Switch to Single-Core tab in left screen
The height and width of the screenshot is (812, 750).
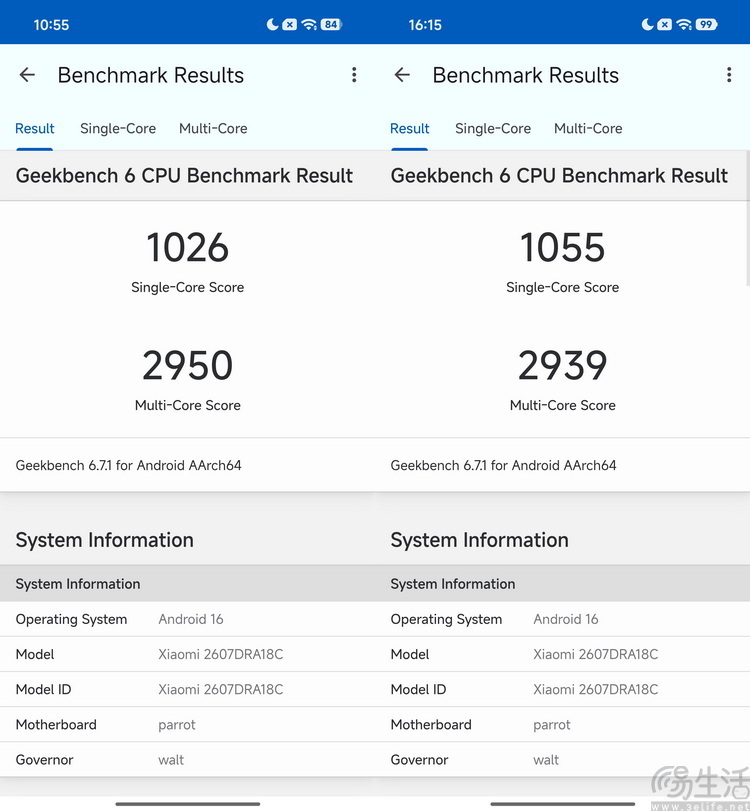coord(118,128)
